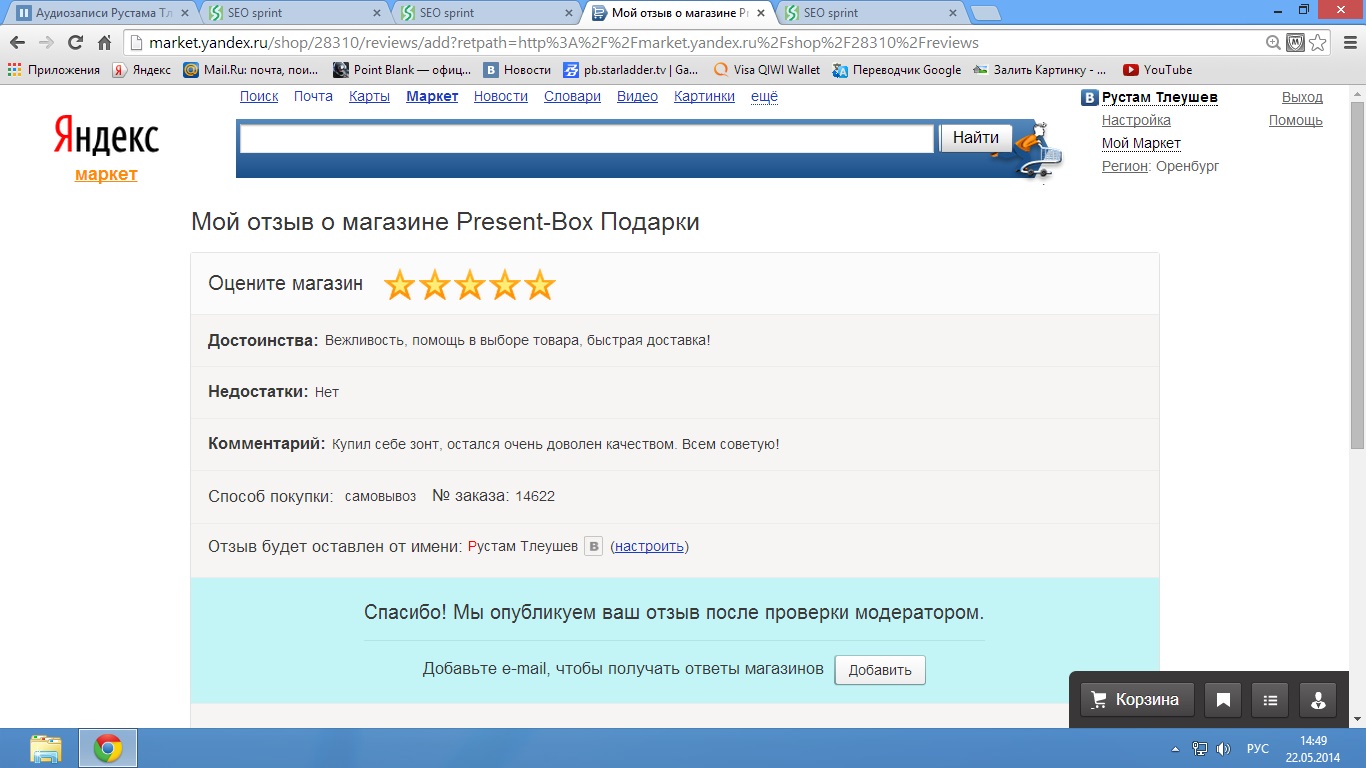Click the list icon in the dark panel
The image size is (1366, 768).
click(x=1271, y=700)
